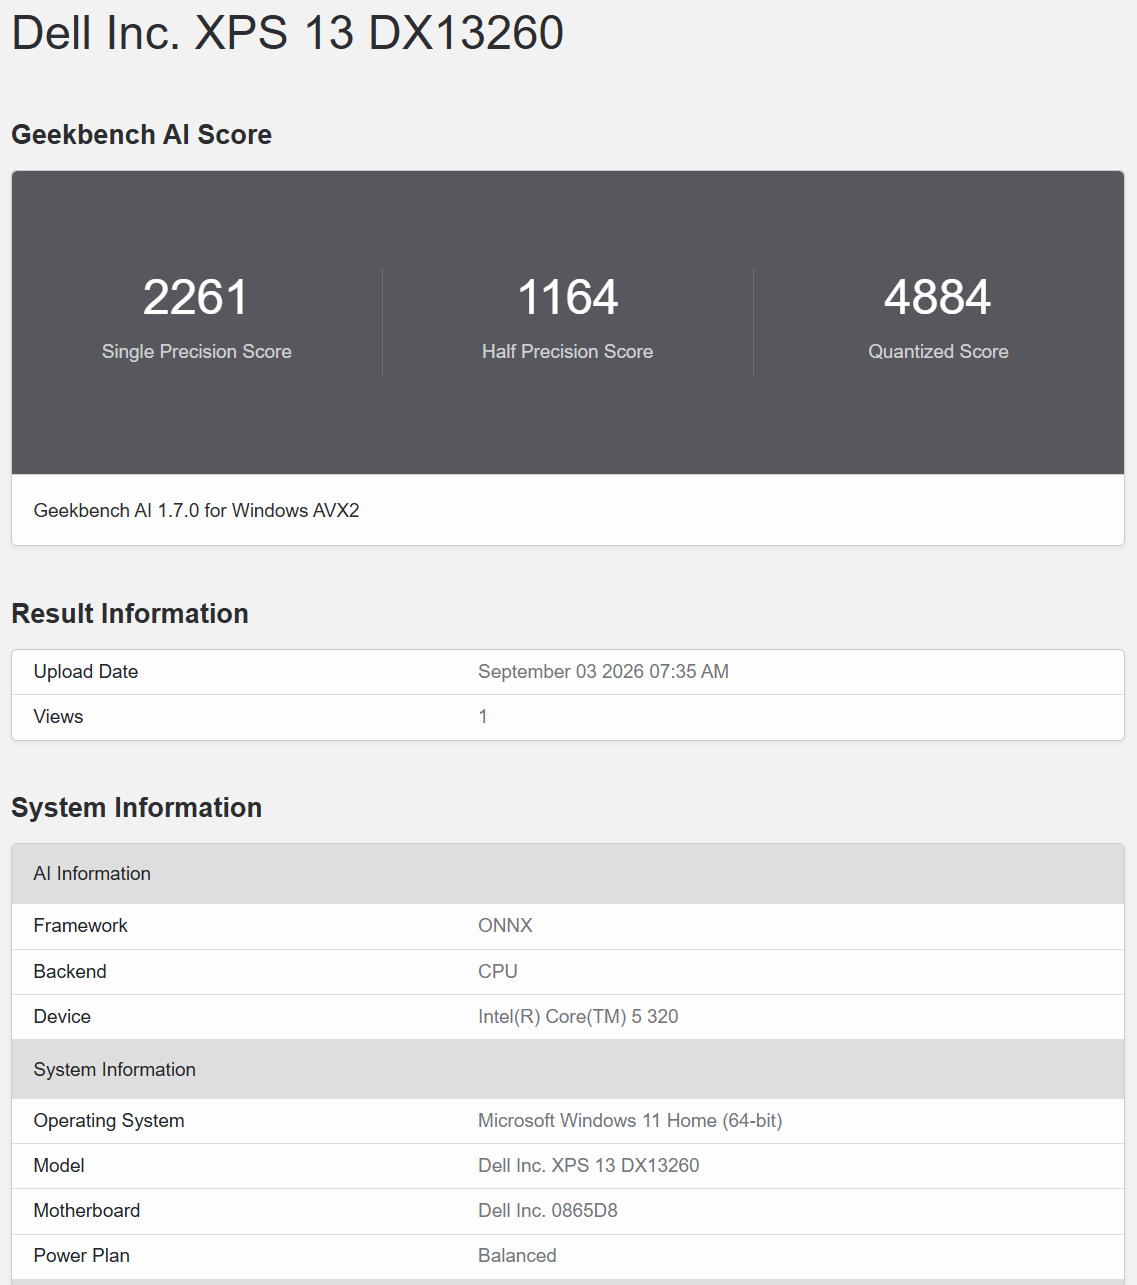Select the CPU backend value
Viewport: 1137px width, 1285px height.
498,972
